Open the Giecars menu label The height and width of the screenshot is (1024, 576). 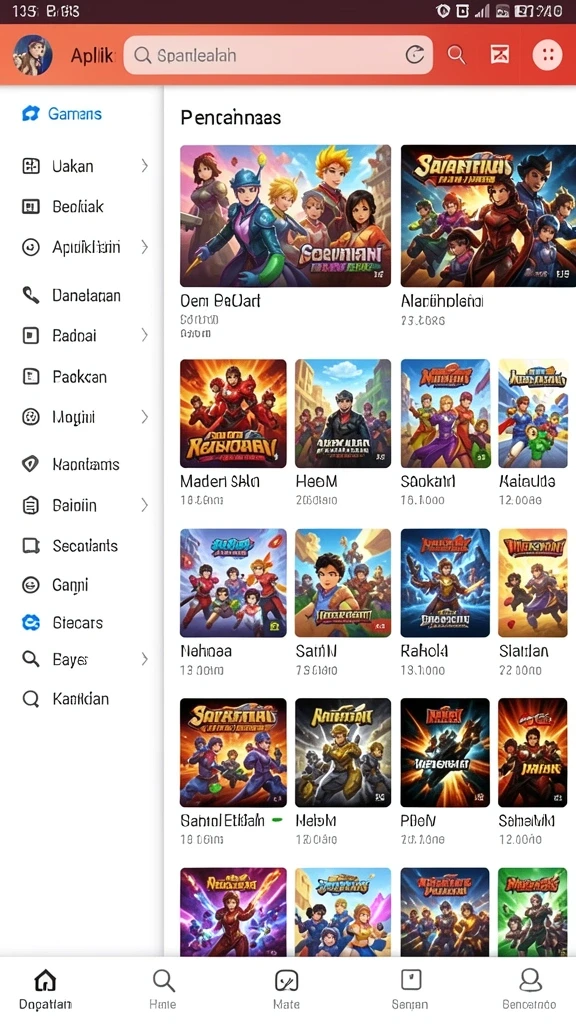[78, 622]
